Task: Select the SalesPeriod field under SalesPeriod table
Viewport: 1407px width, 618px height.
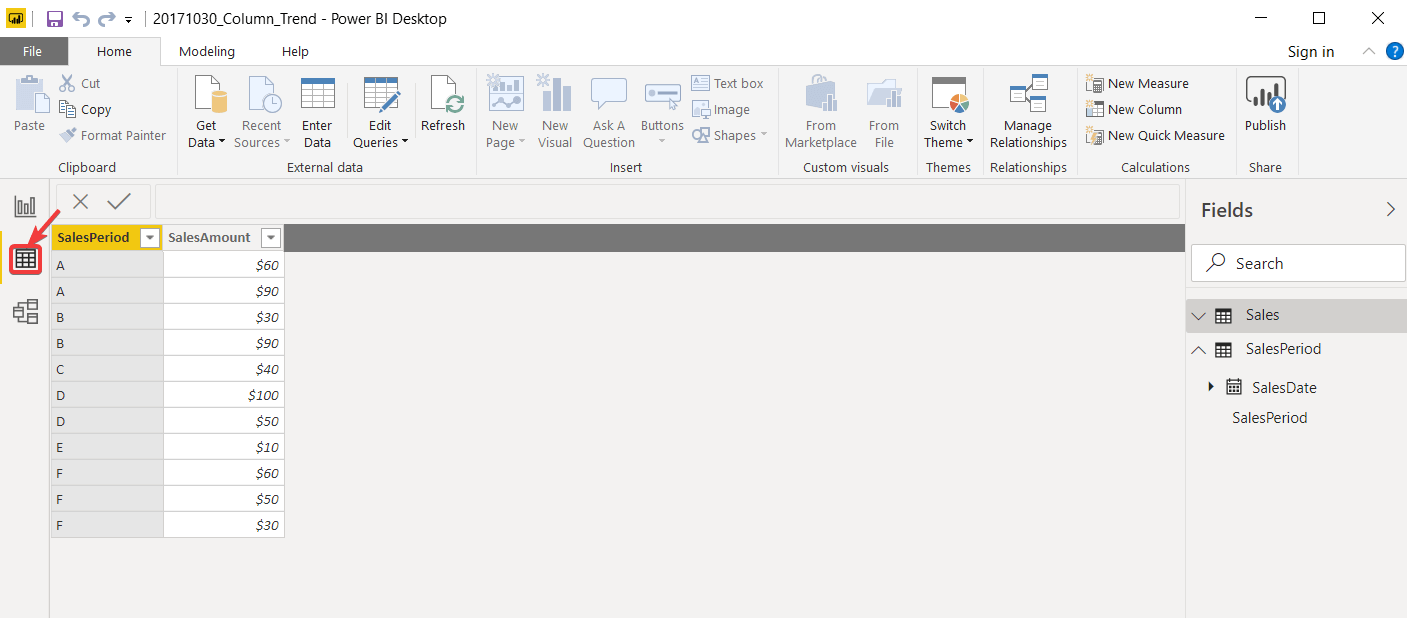Action: [x=1270, y=417]
